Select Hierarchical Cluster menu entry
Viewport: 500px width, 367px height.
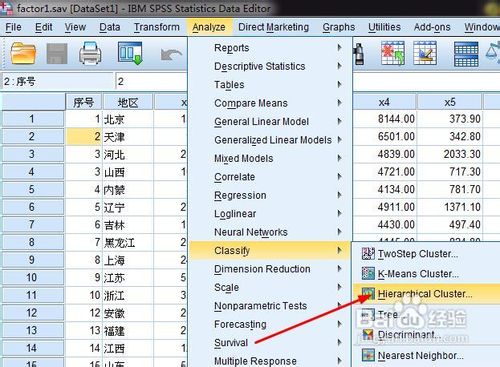pos(426,294)
